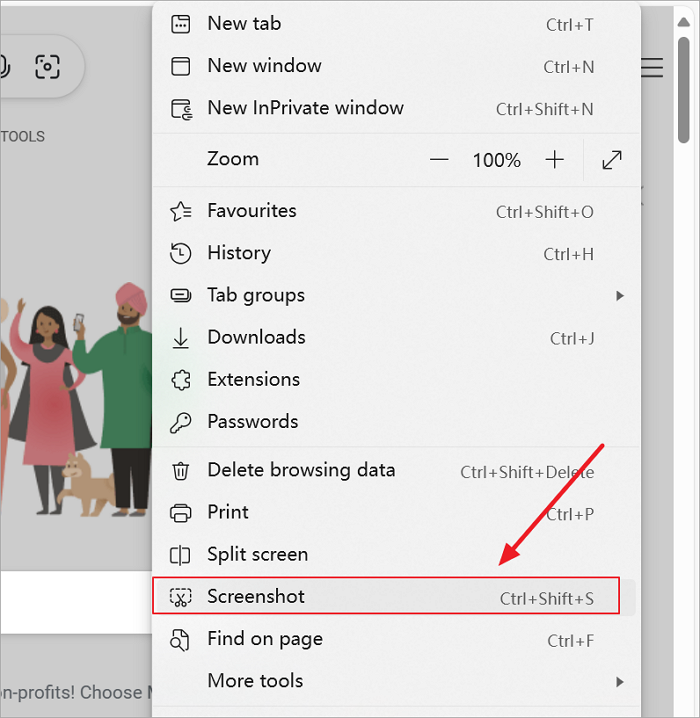
Task: Click the Print printer icon
Action: click(x=181, y=512)
